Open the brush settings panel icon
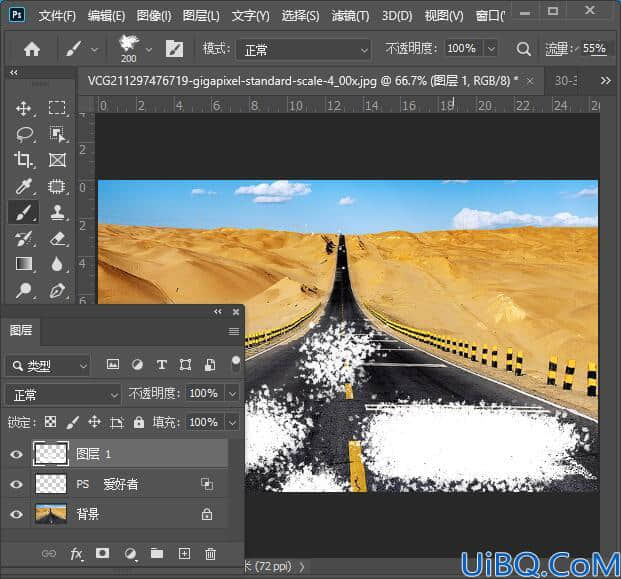 pyautogui.click(x=174, y=49)
